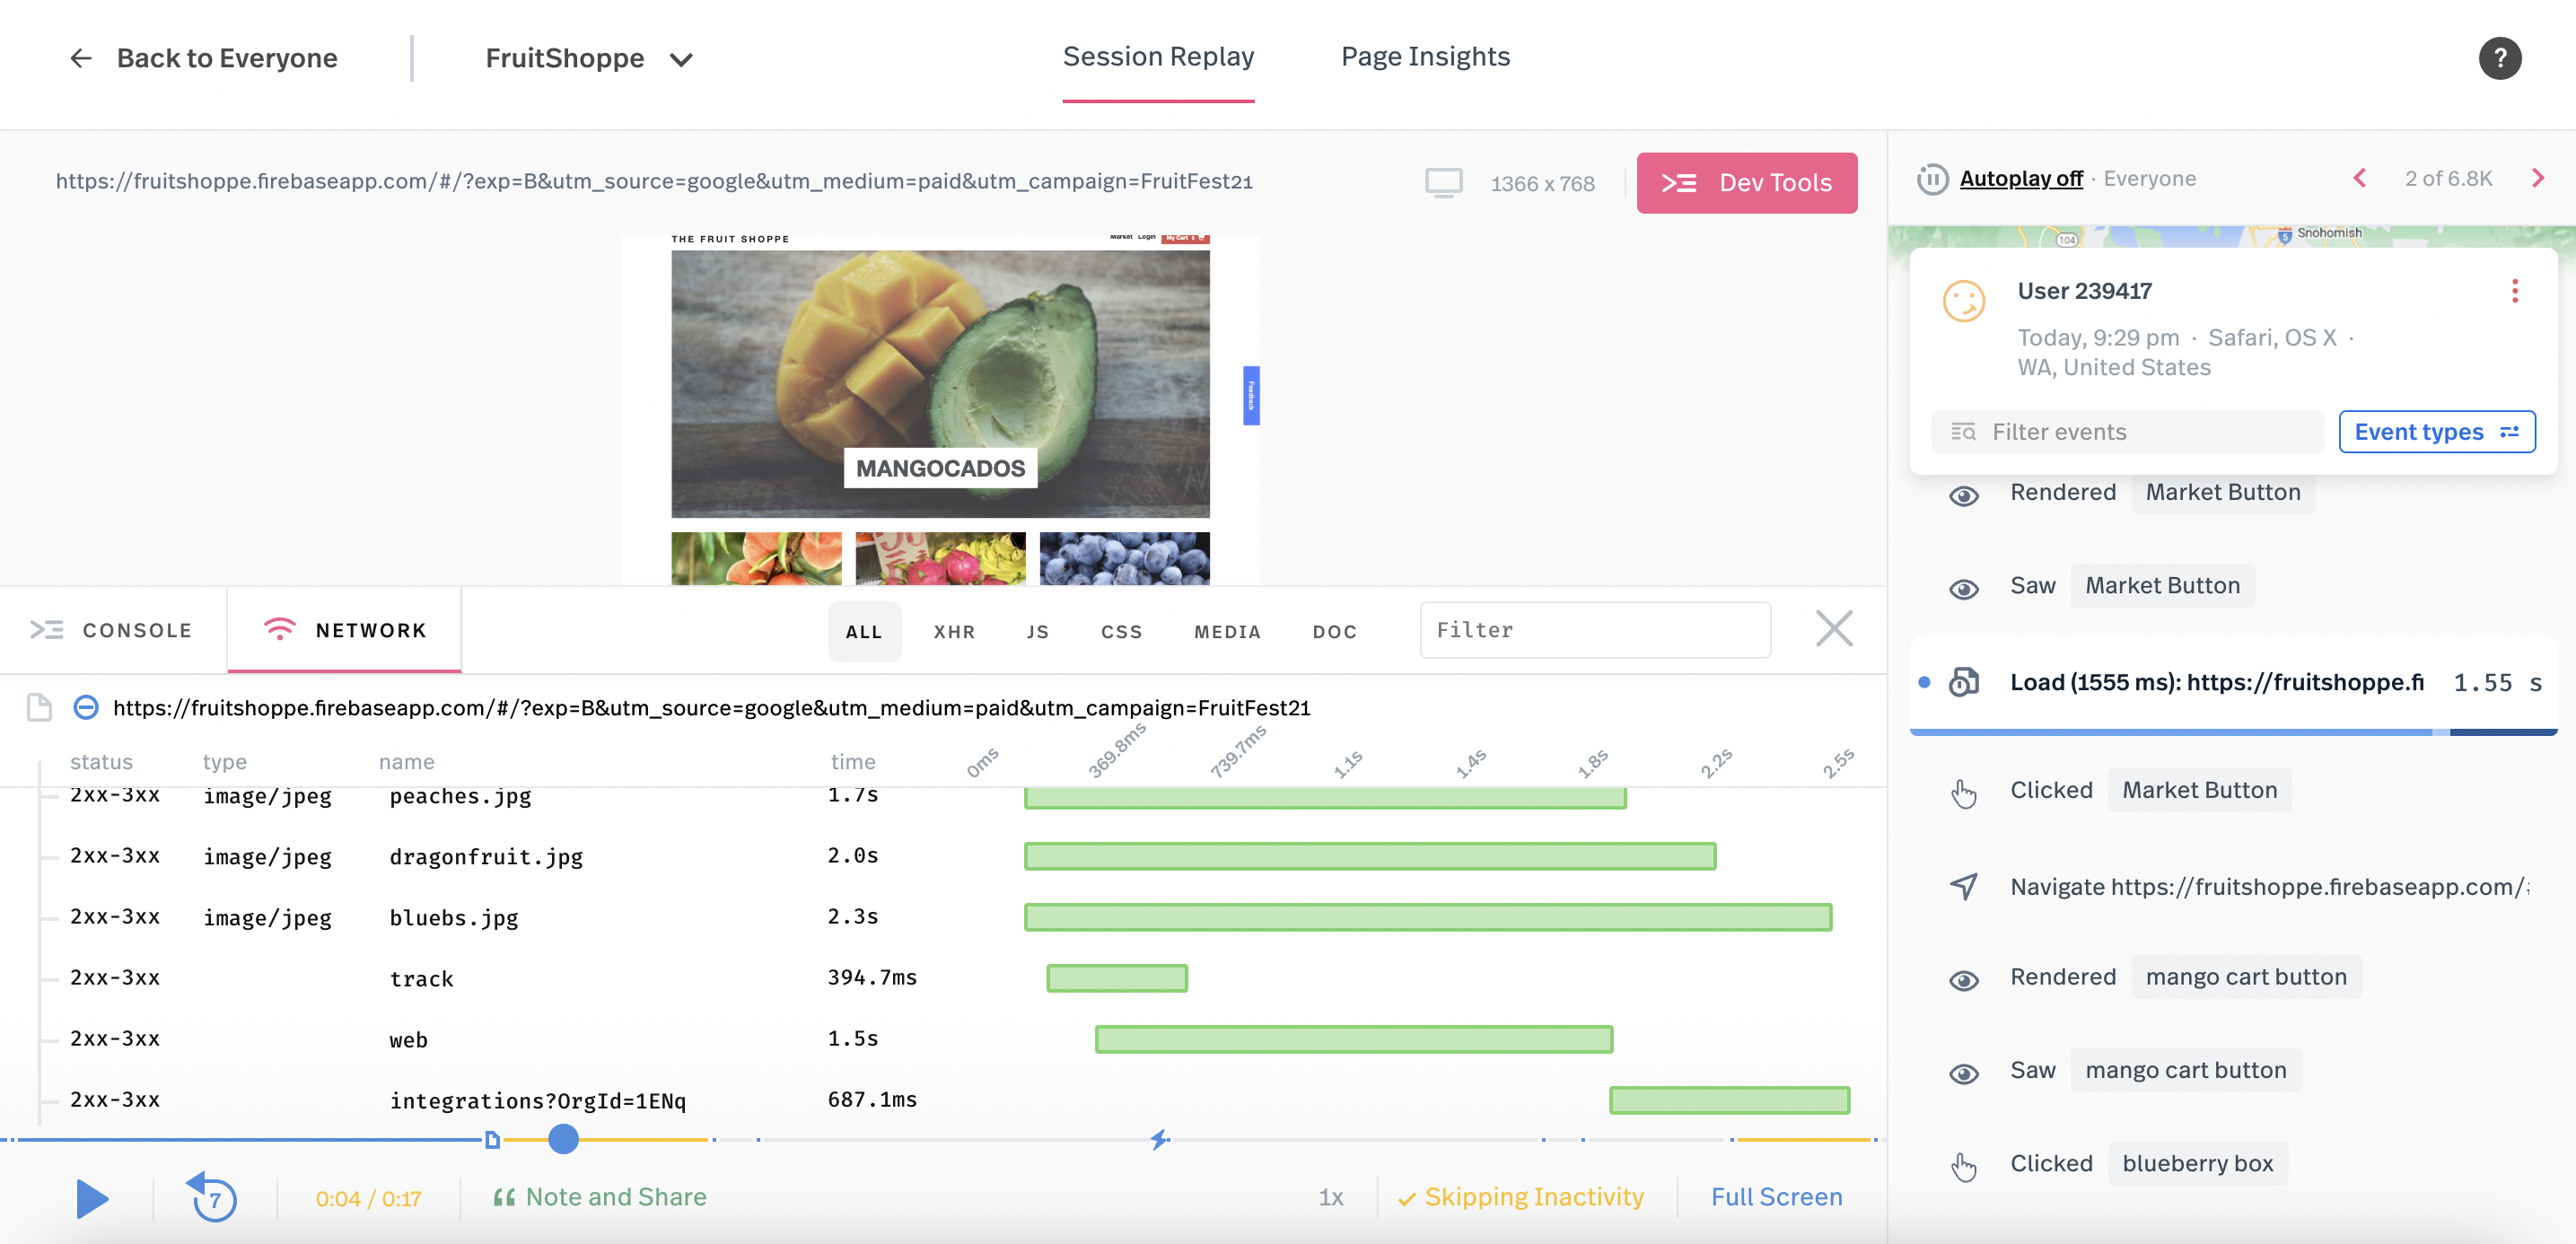Click the CONSOLE tab in dev tools

point(115,629)
